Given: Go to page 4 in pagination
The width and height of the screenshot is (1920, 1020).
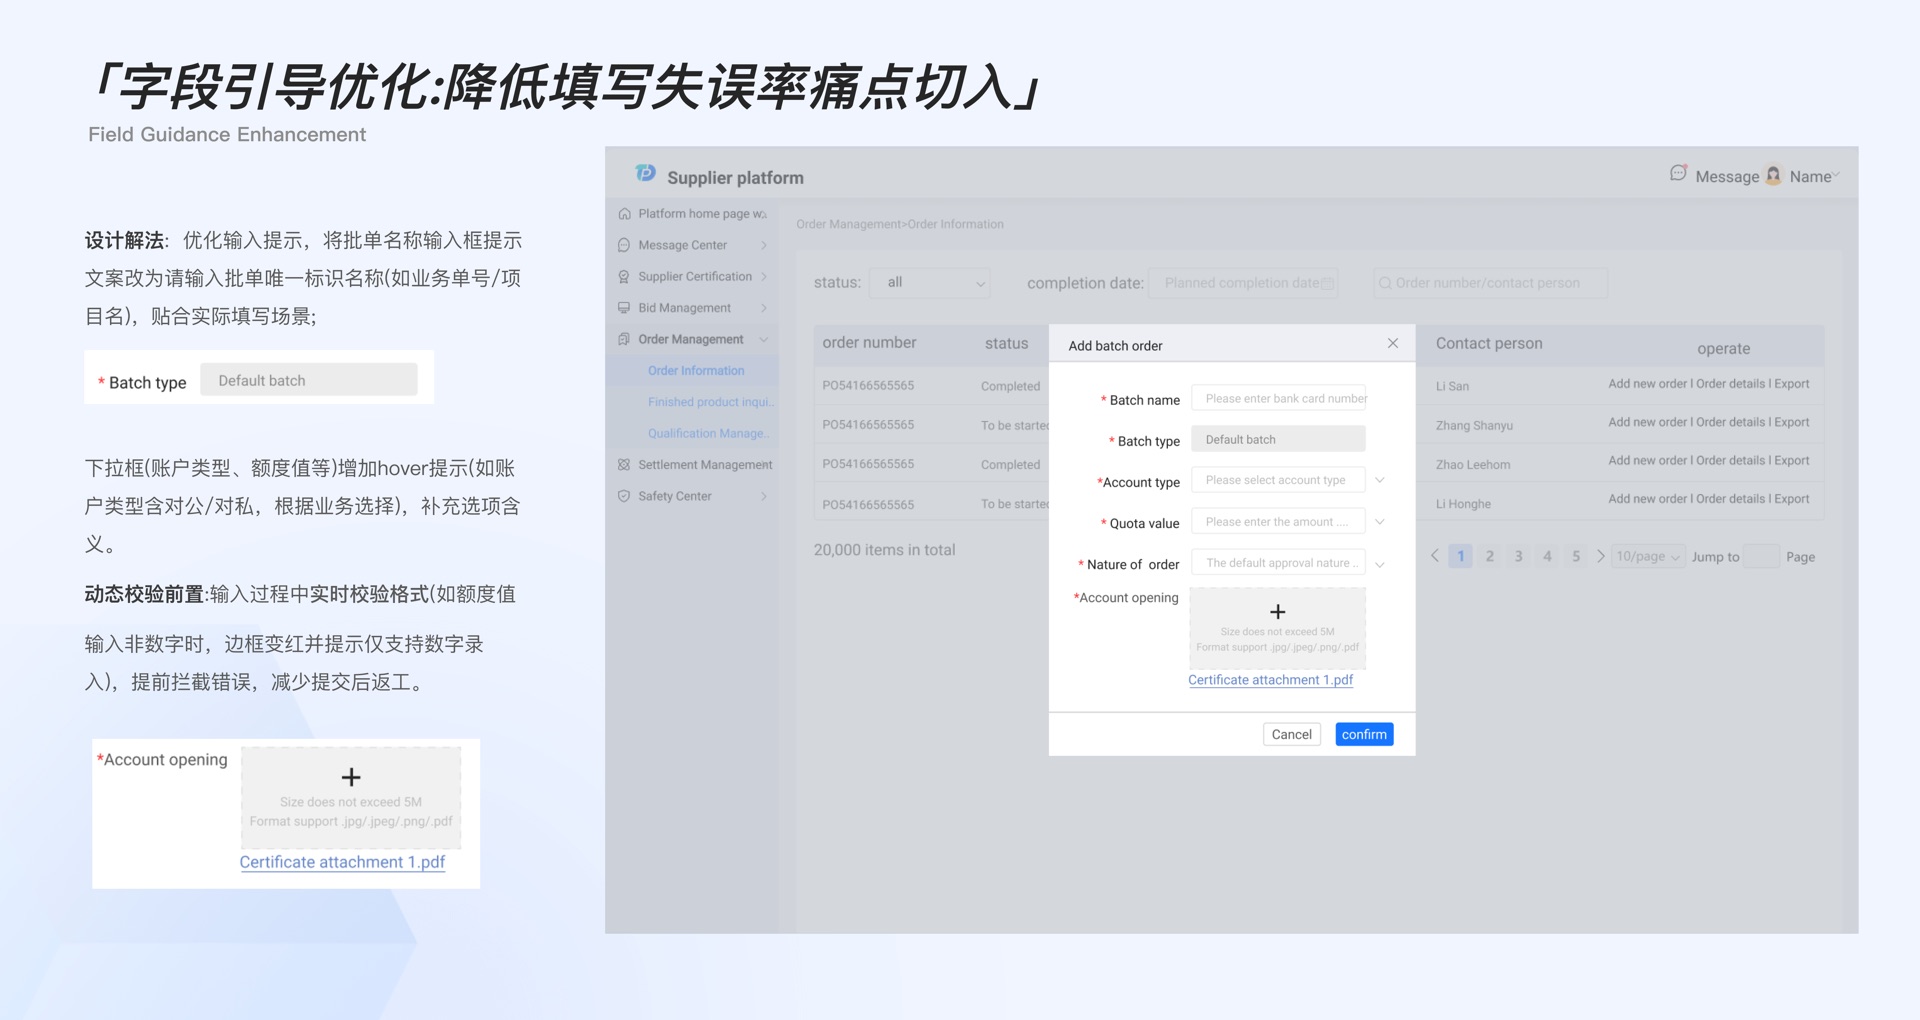Looking at the screenshot, I should coord(1547,556).
